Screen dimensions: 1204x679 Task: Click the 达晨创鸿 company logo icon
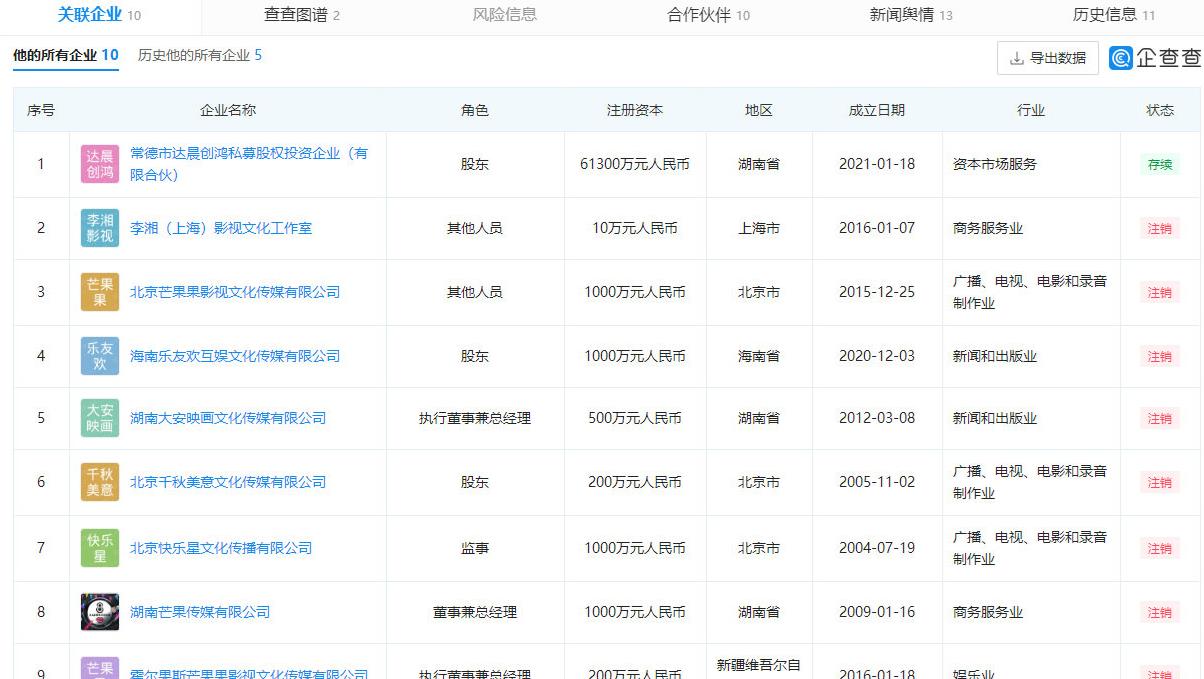point(100,164)
